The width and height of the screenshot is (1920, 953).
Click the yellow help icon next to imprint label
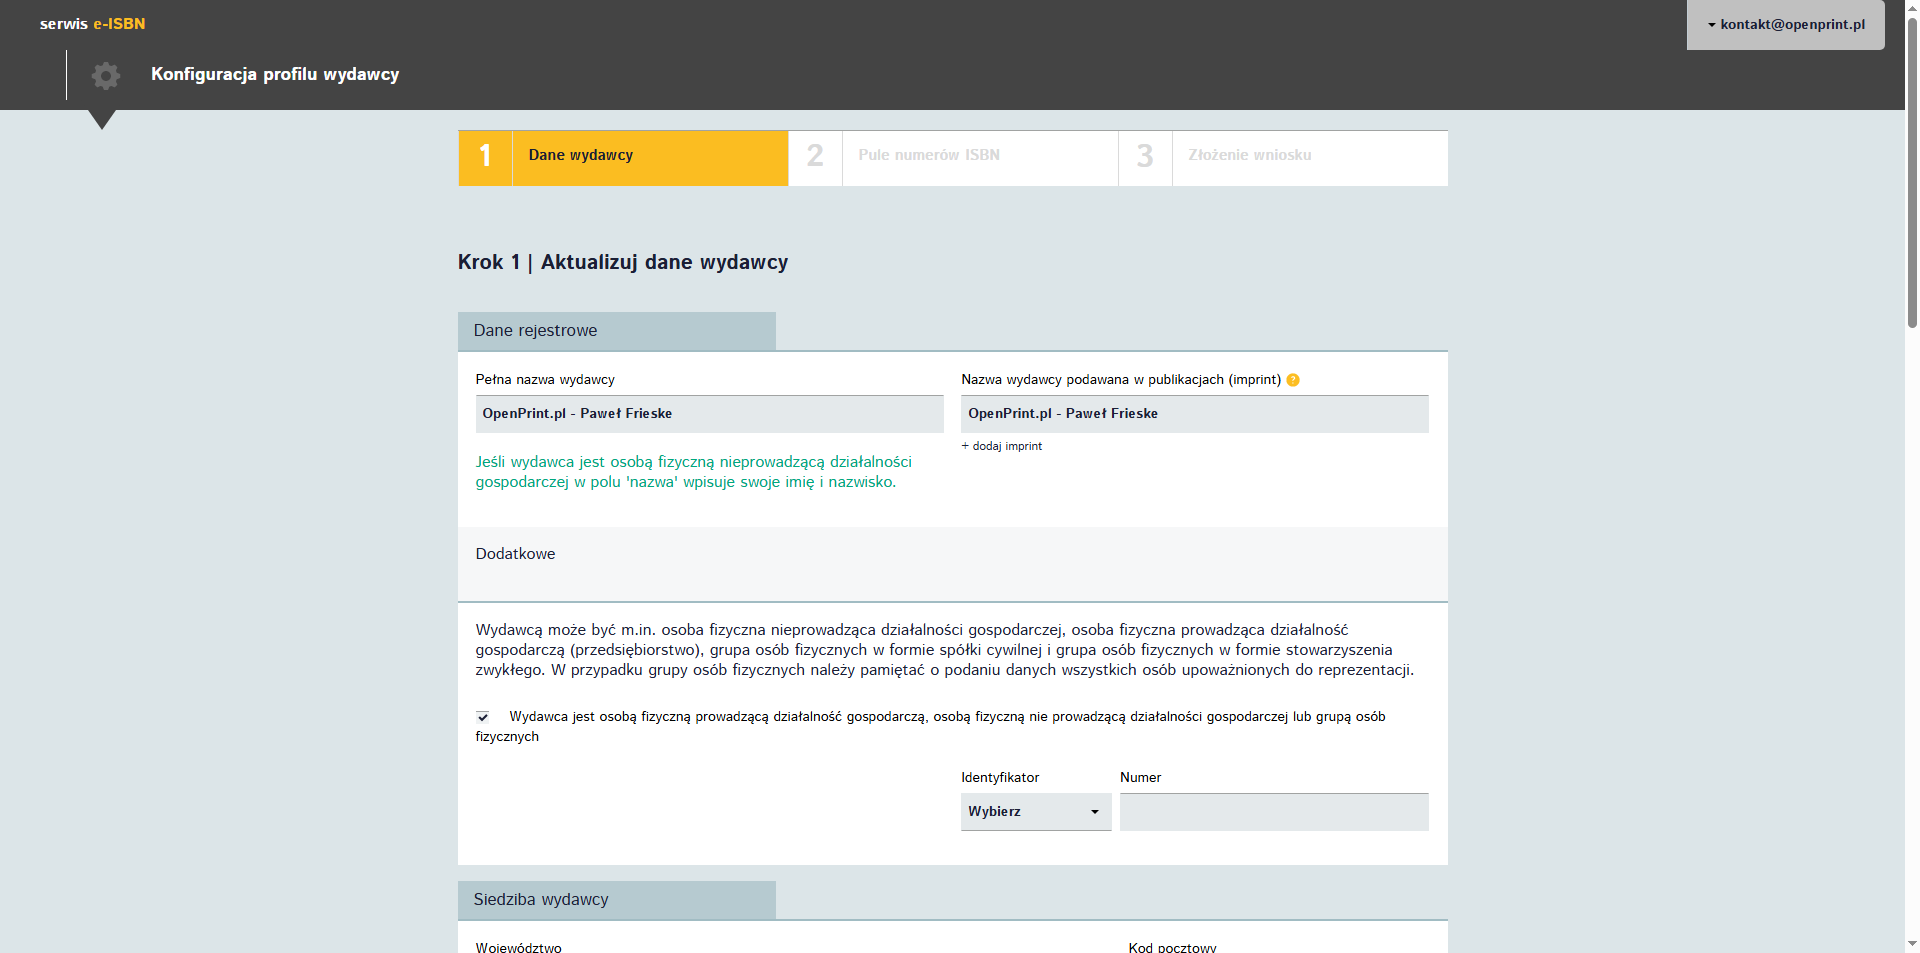coord(1293,380)
